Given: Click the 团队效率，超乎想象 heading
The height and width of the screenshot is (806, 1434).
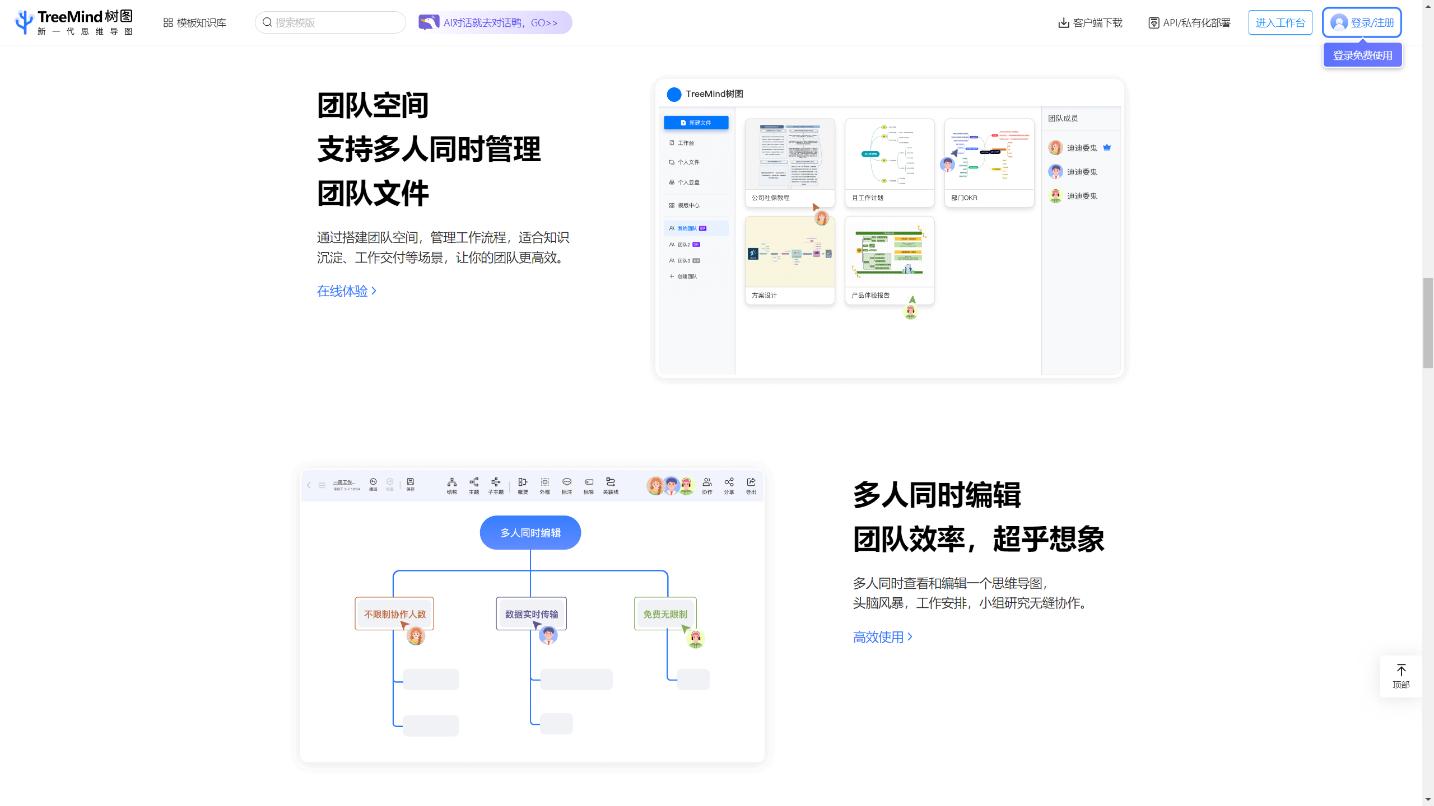Looking at the screenshot, I should (978, 539).
